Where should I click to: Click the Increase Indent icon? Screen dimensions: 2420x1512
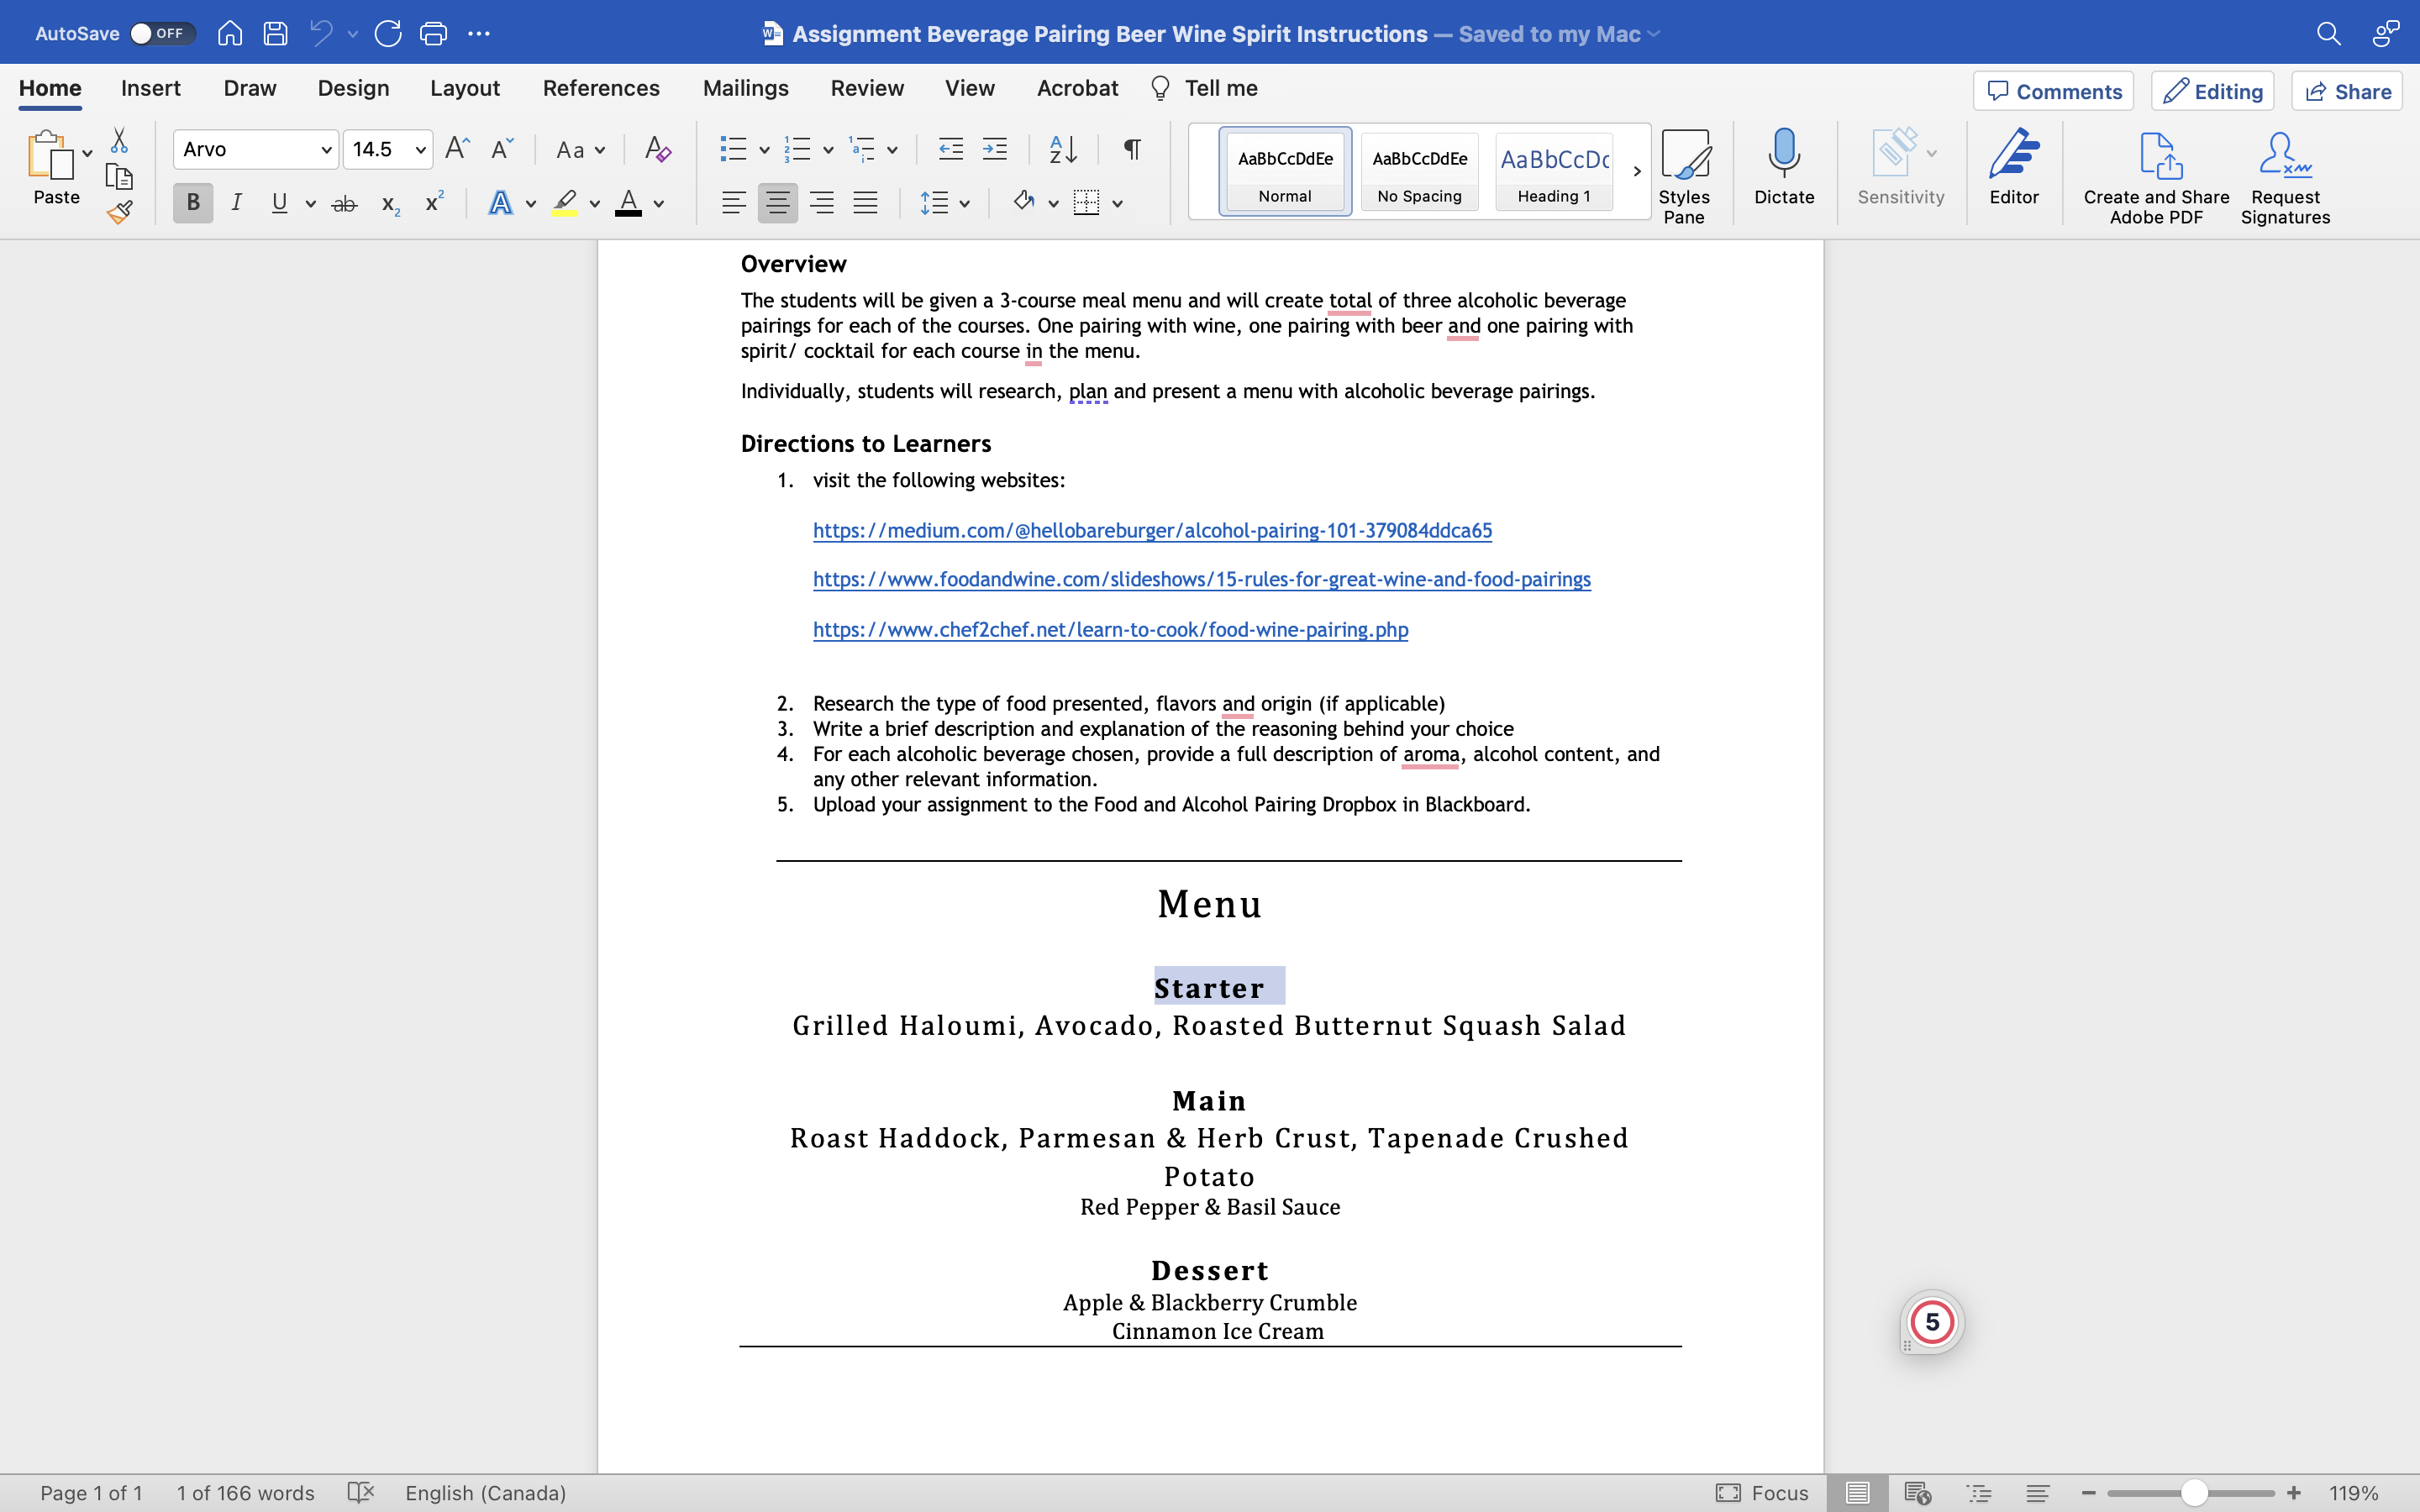tap(994, 150)
